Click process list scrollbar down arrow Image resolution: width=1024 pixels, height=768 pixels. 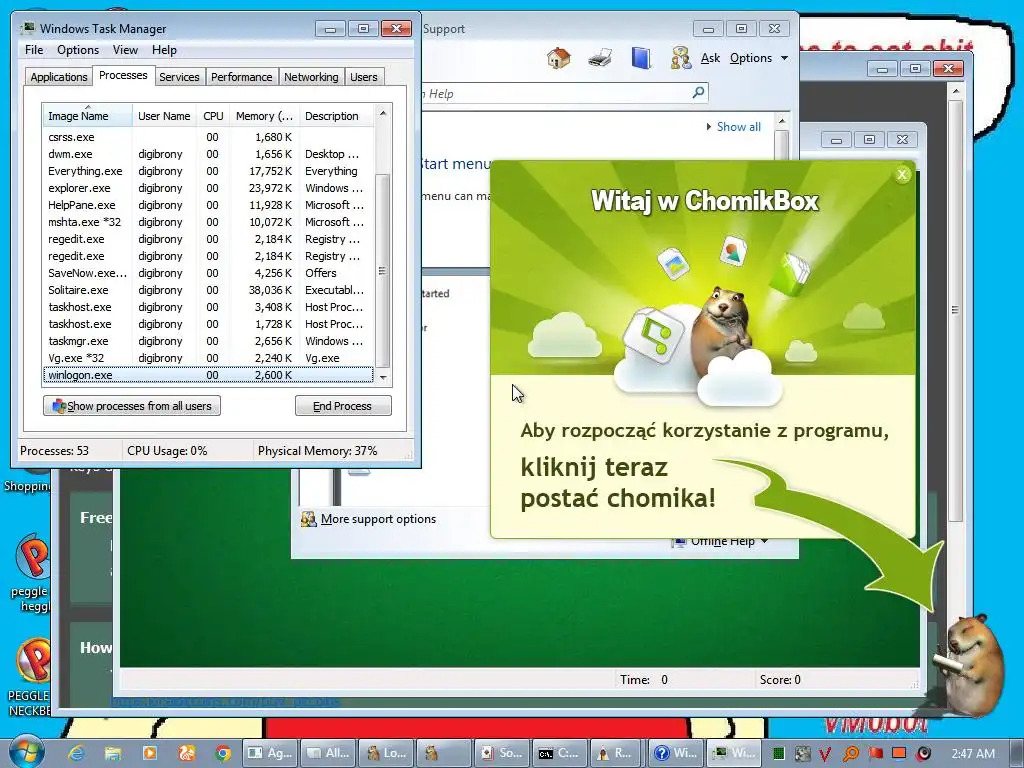383,376
